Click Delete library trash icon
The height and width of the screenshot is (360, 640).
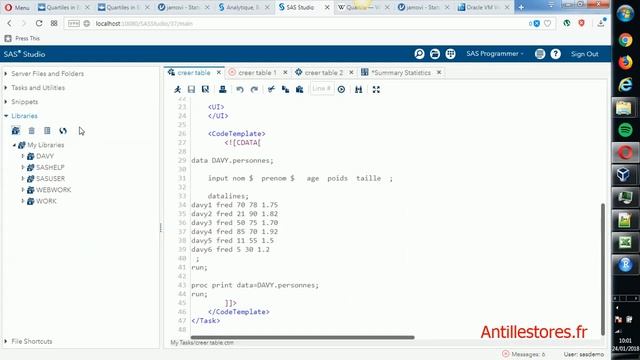(x=31, y=131)
